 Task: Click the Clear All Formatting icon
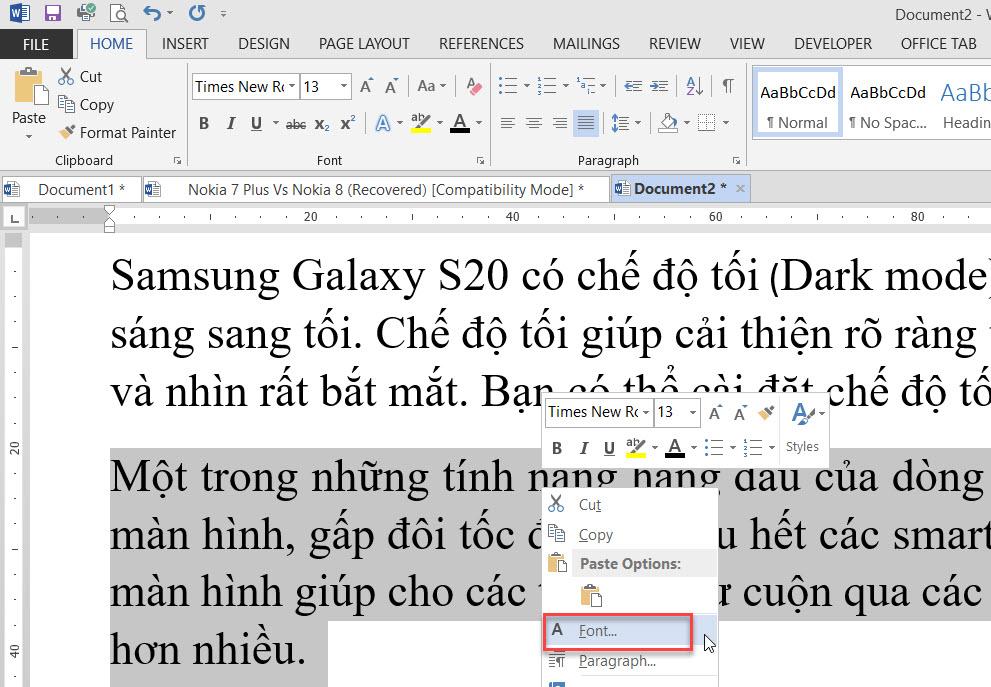(x=473, y=87)
